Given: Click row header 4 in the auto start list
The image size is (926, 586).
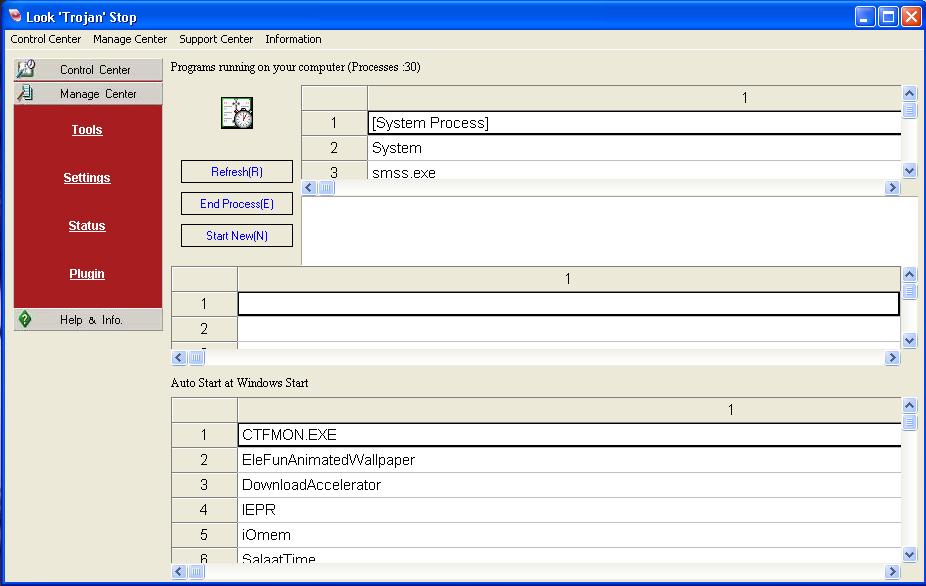Looking at the screenshot, I should tap(204, 509).
